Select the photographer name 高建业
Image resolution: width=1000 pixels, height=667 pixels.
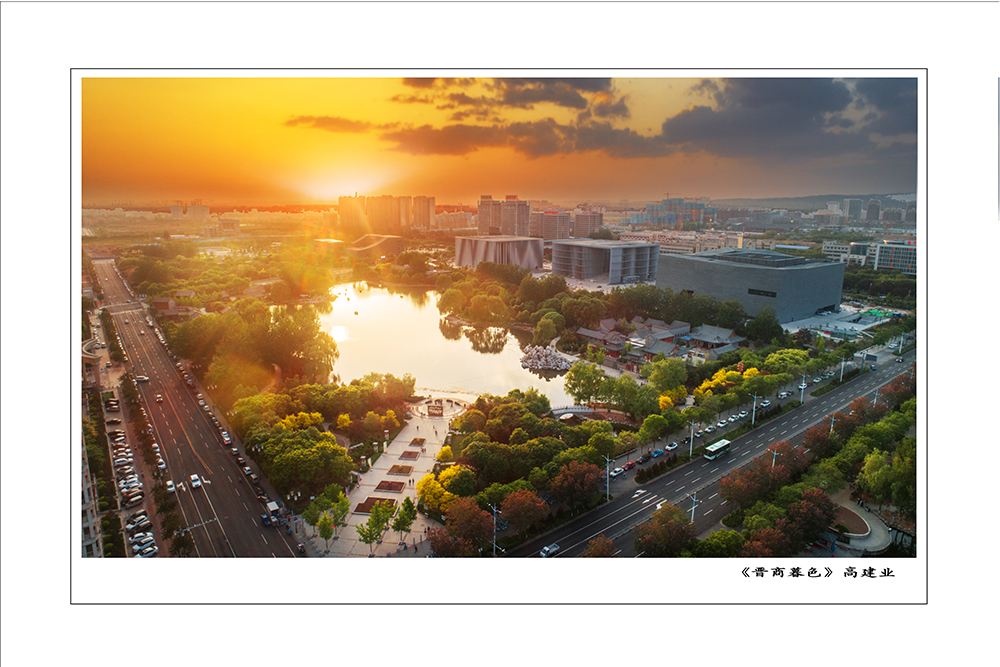click(869, 572)
